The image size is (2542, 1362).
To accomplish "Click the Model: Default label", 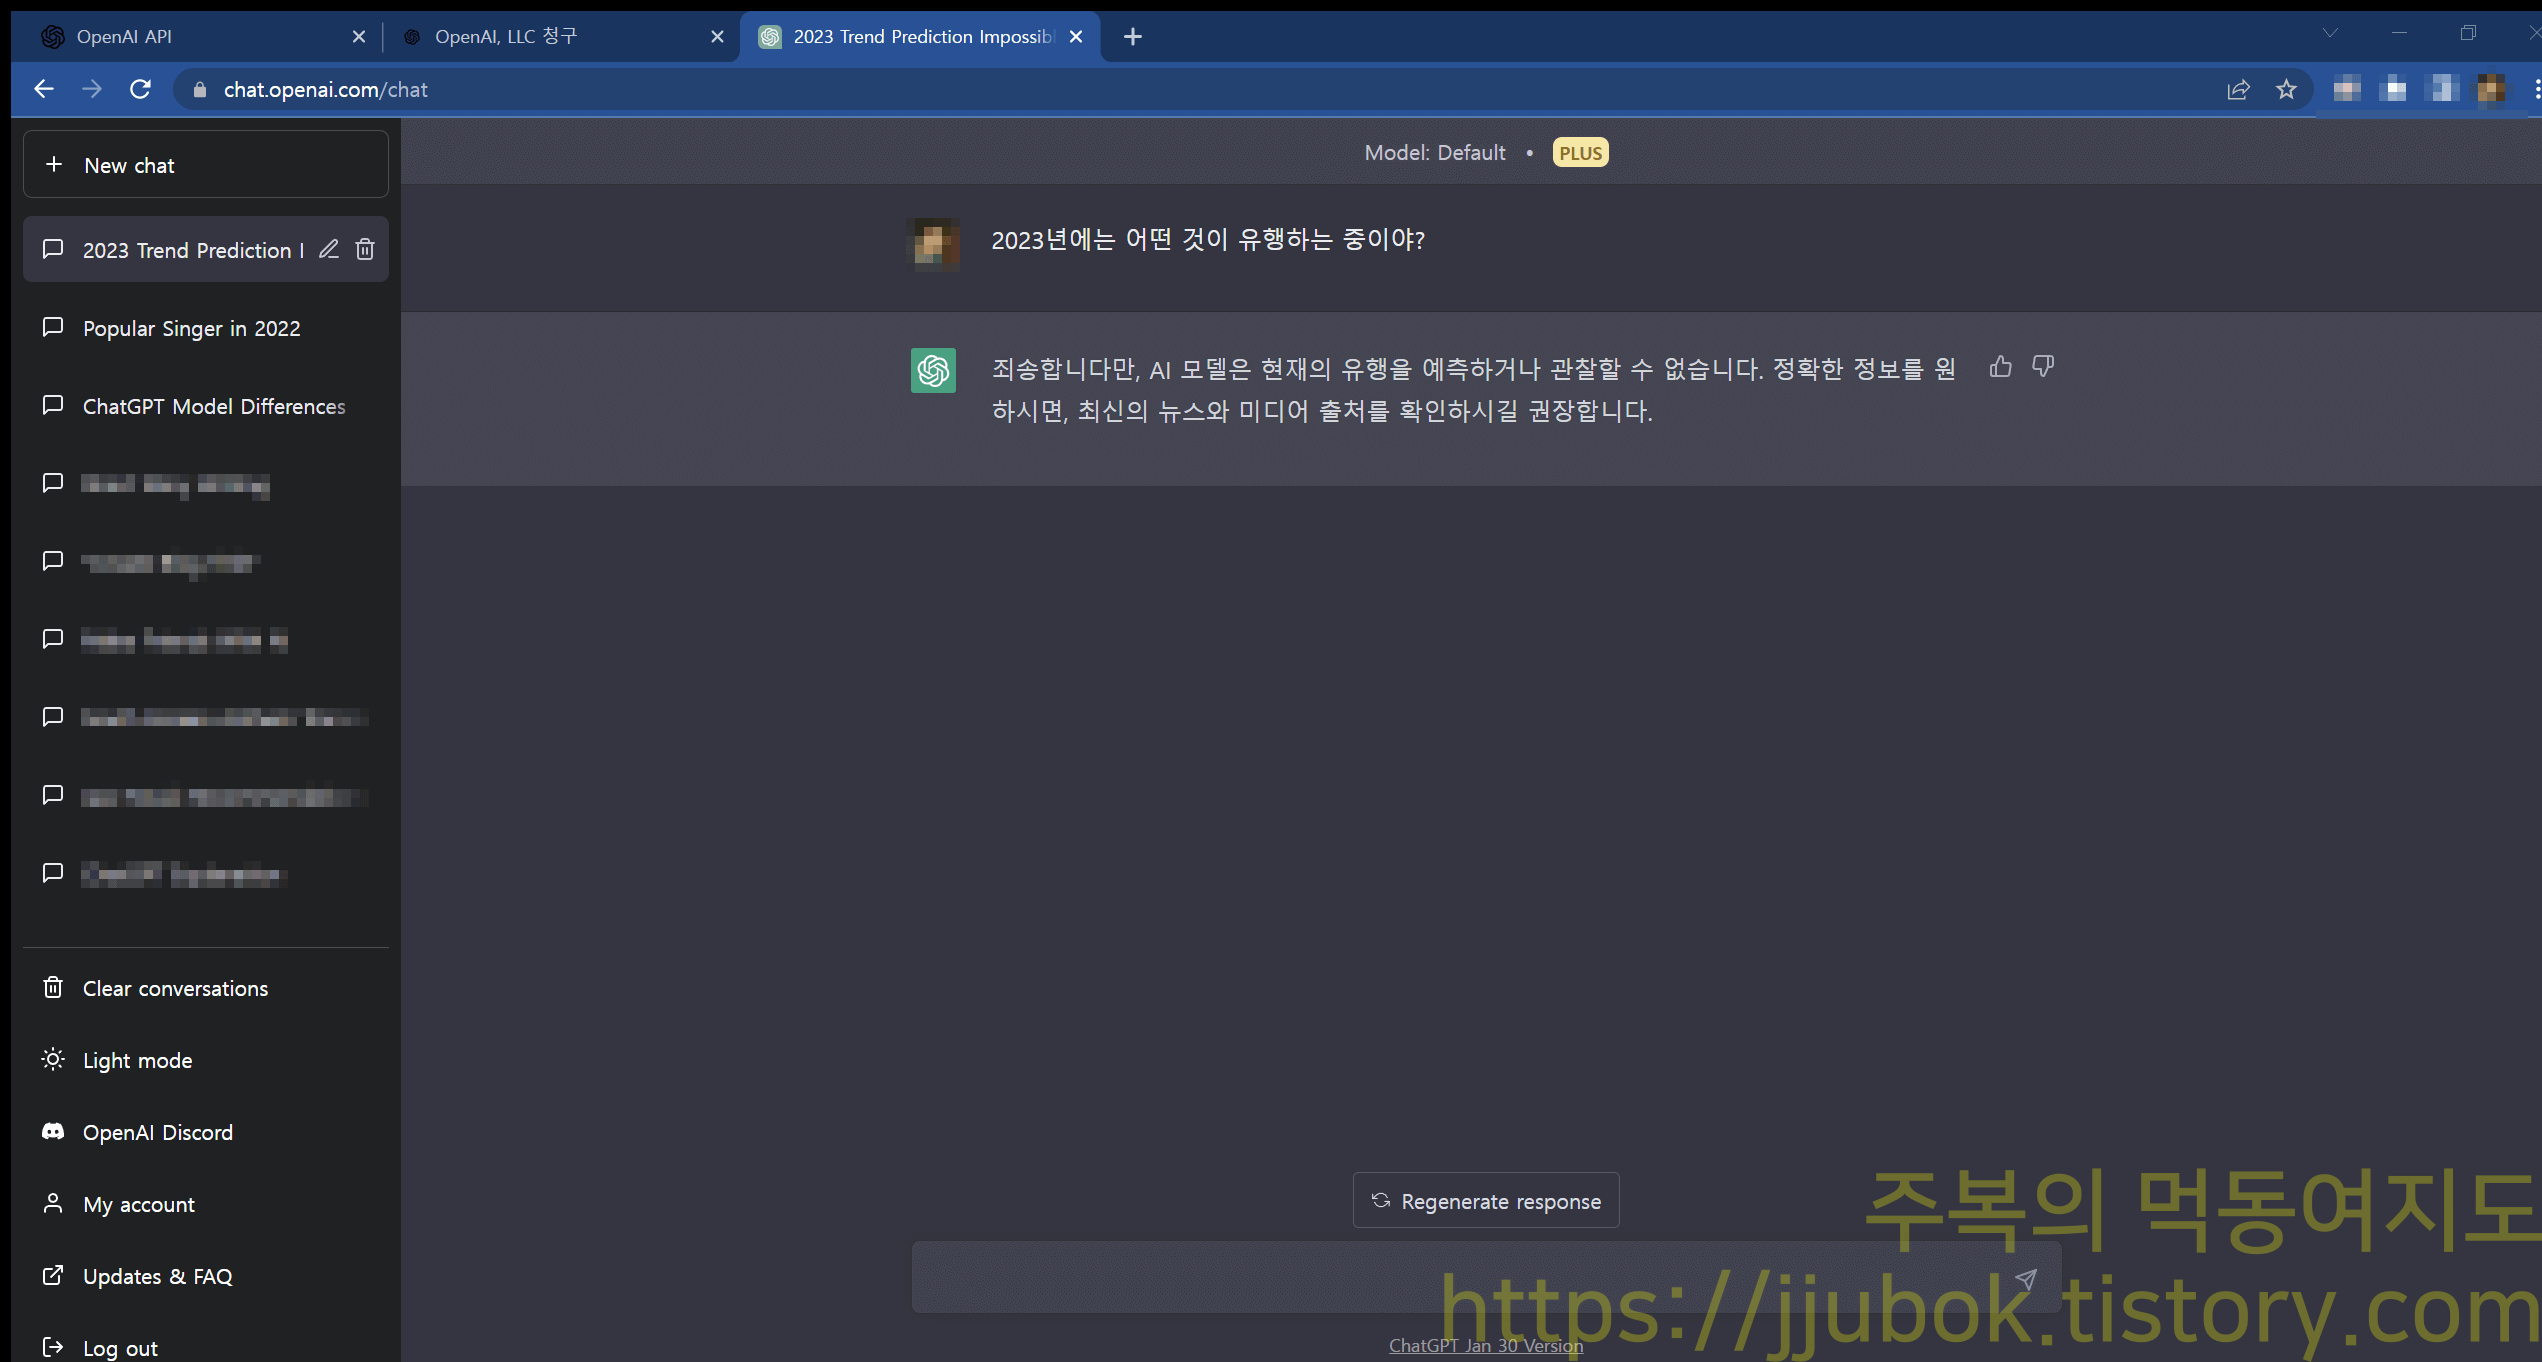I will pyautogui.click(x=1435, y=153).
